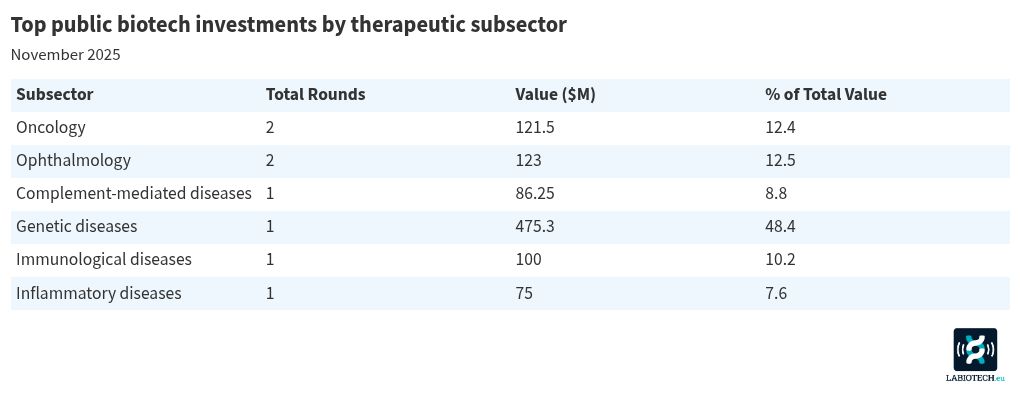Click the Subsector column header
Viewport: 1020px width, 401px height.
pos(54,95)
